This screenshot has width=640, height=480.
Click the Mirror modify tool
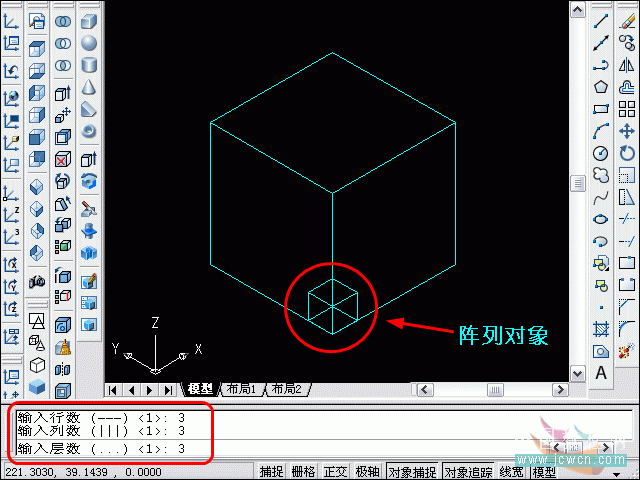pyautogui.click(x=627, y=65)
